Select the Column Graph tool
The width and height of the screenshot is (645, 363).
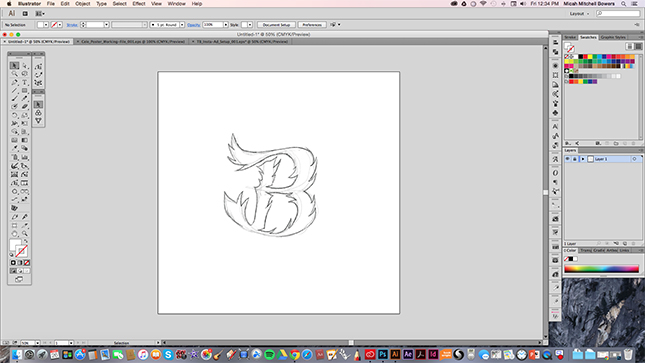pos(25,157)
